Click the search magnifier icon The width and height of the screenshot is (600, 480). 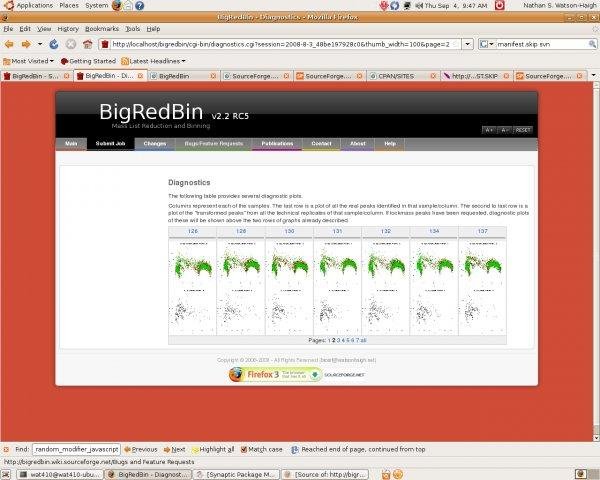592,44
